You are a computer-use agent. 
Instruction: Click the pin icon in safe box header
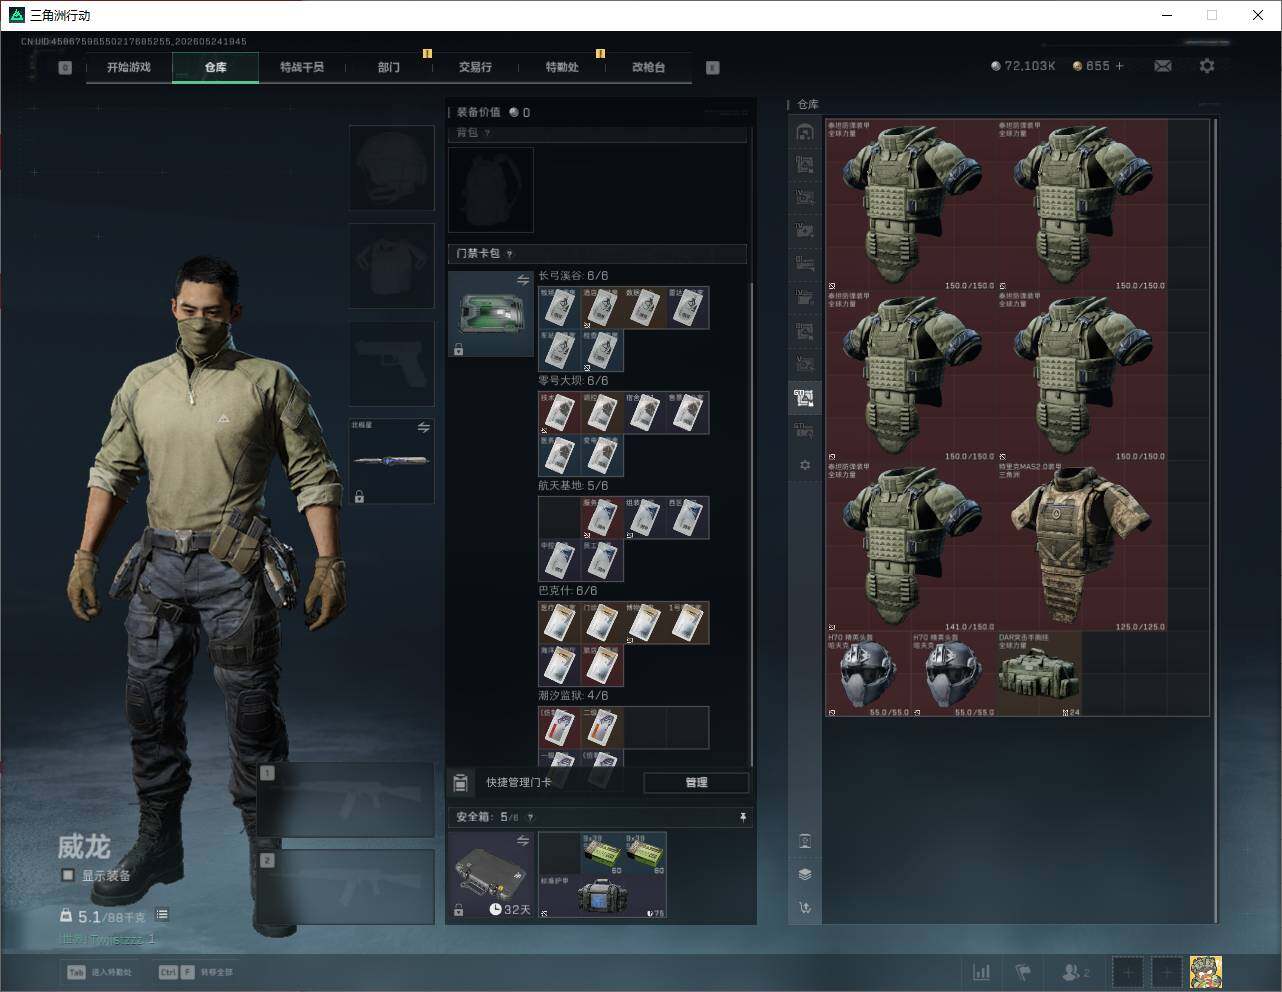742,817
